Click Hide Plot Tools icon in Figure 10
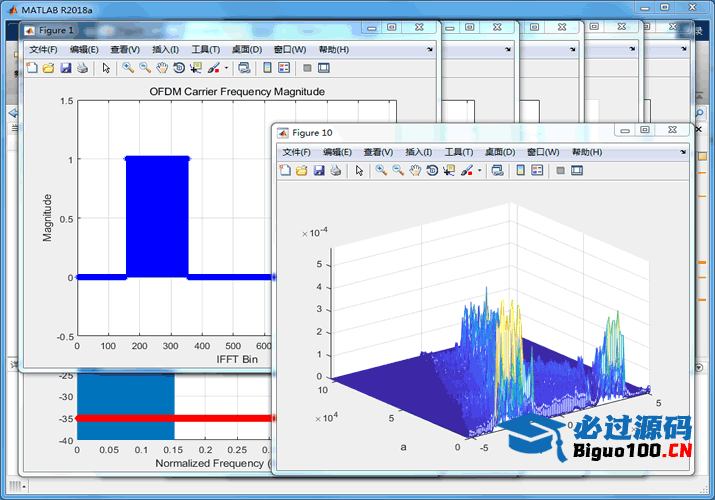Viewport: 715px width, 500px height. 560,170
